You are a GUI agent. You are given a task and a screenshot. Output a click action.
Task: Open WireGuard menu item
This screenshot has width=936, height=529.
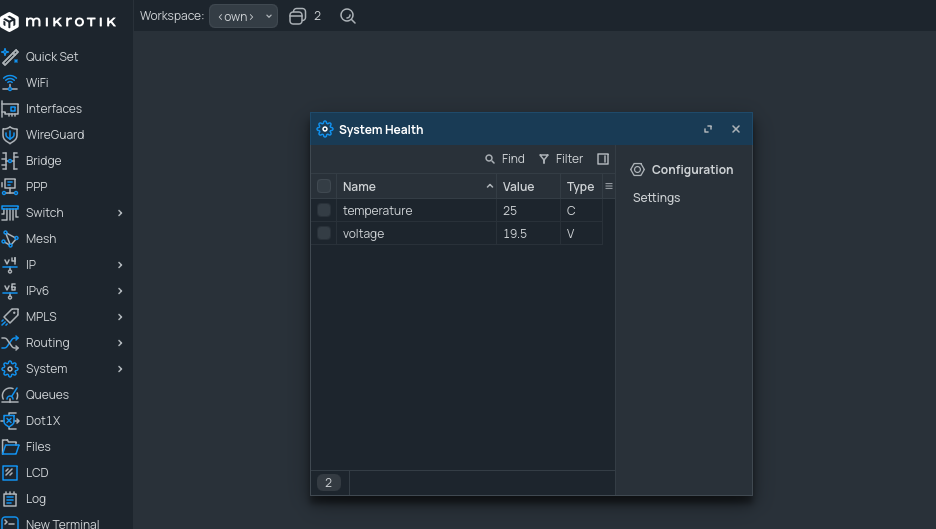click(55, 135)
